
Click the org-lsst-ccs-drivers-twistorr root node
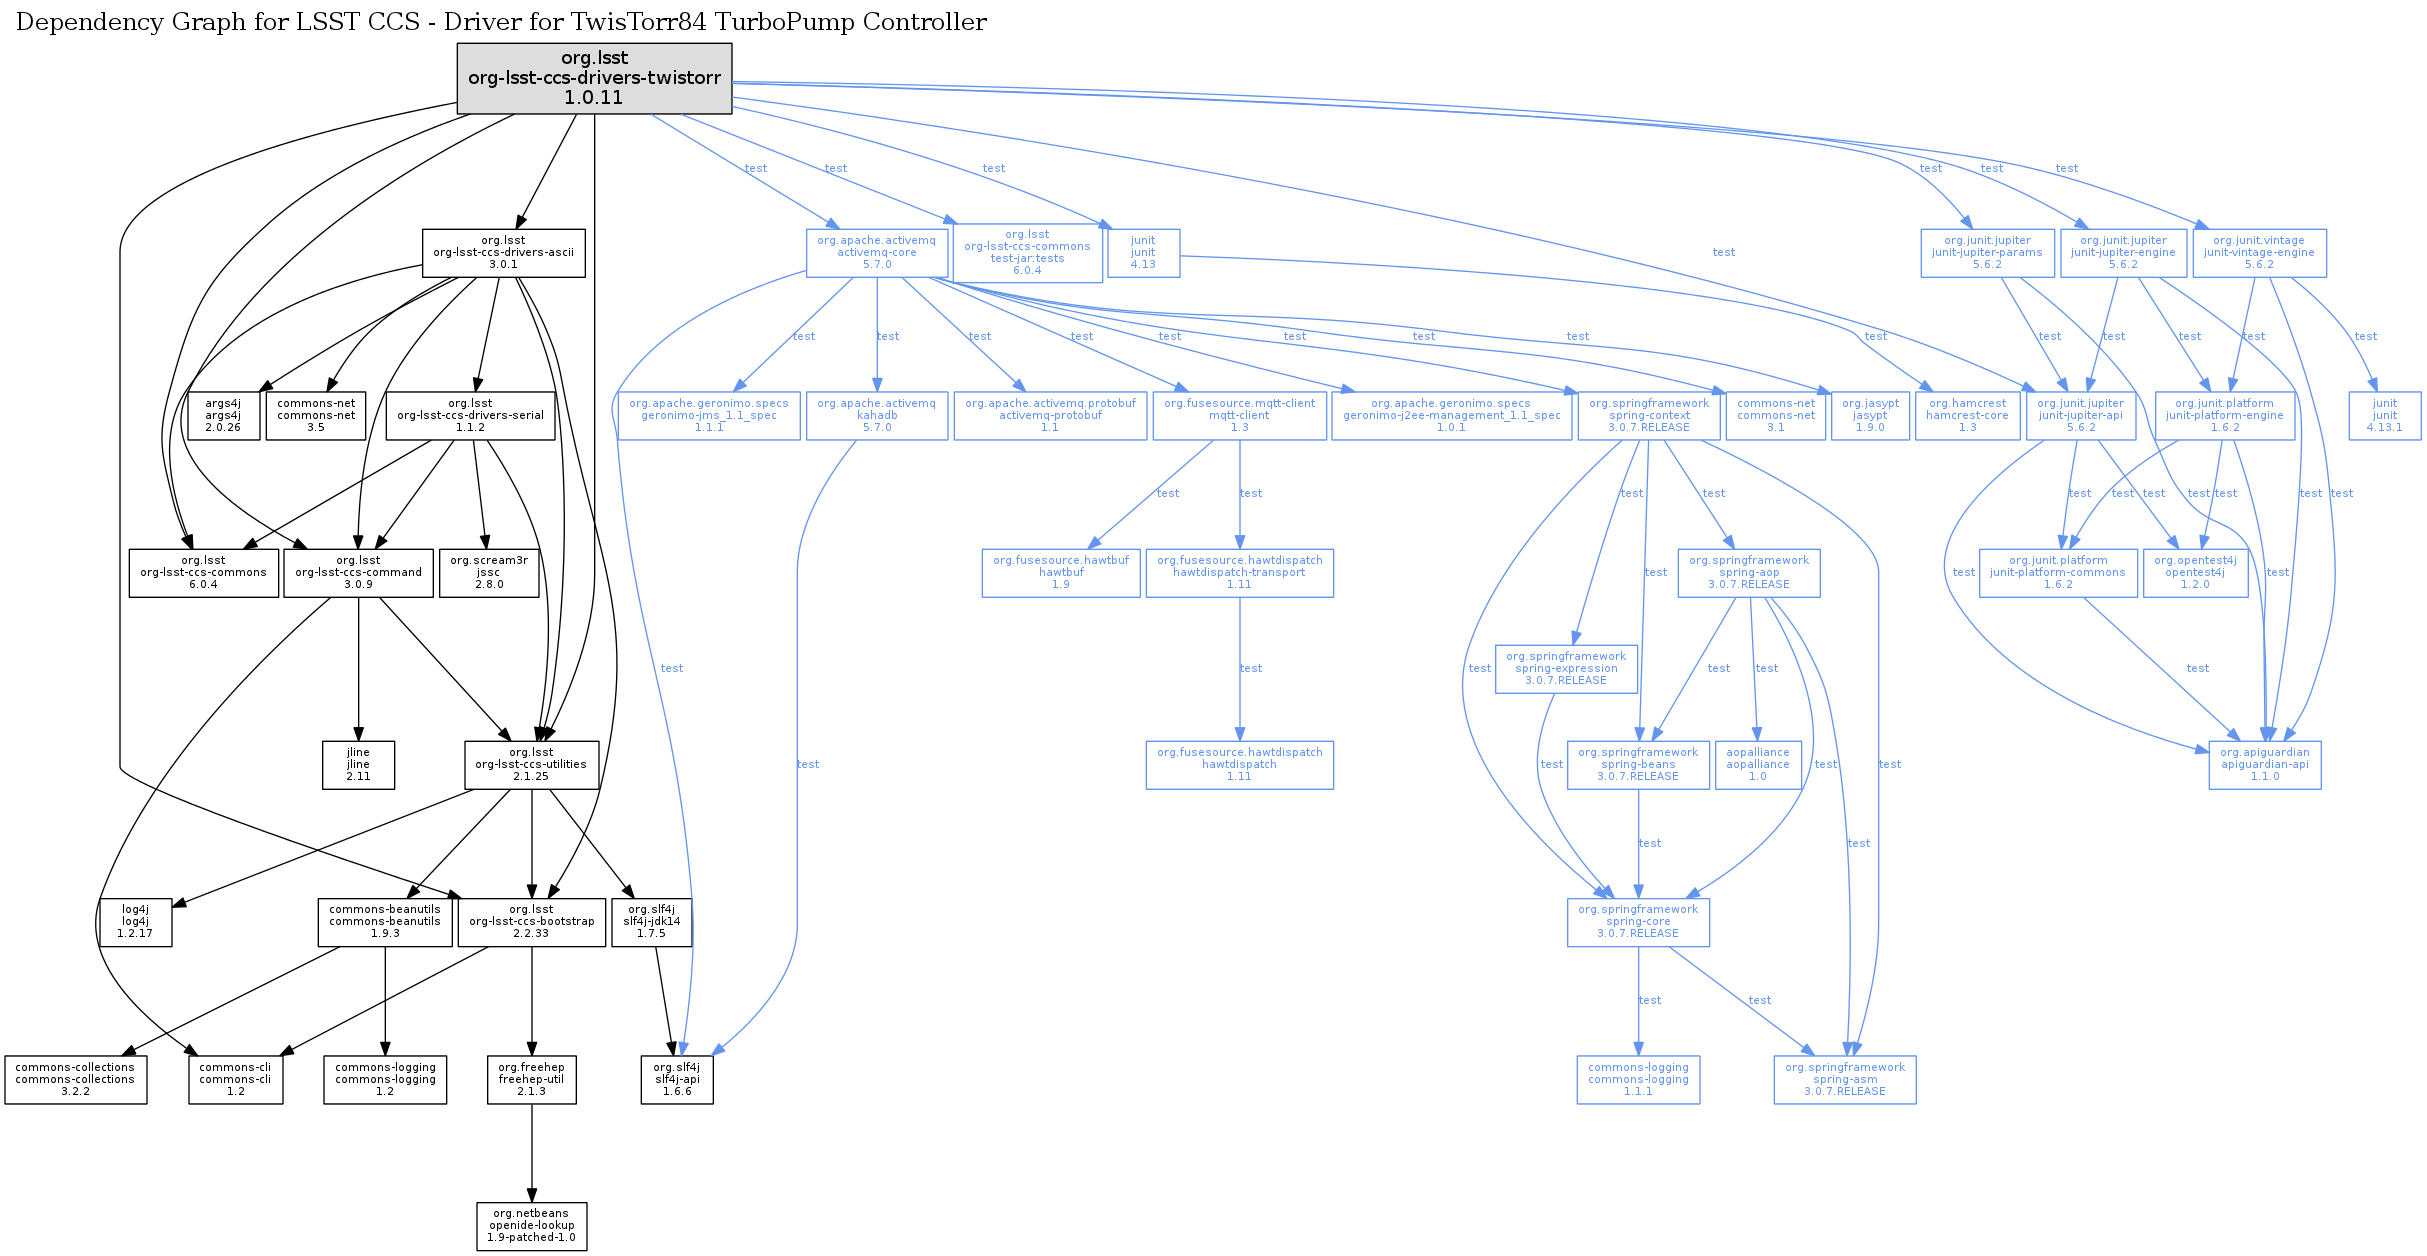pyautogui.click(x=594, y=78)
